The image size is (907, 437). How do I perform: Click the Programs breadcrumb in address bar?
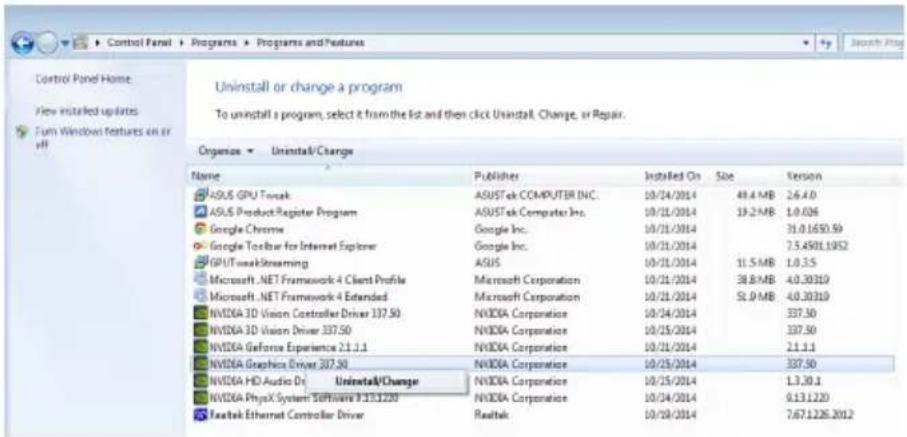[x=217, y=43]
